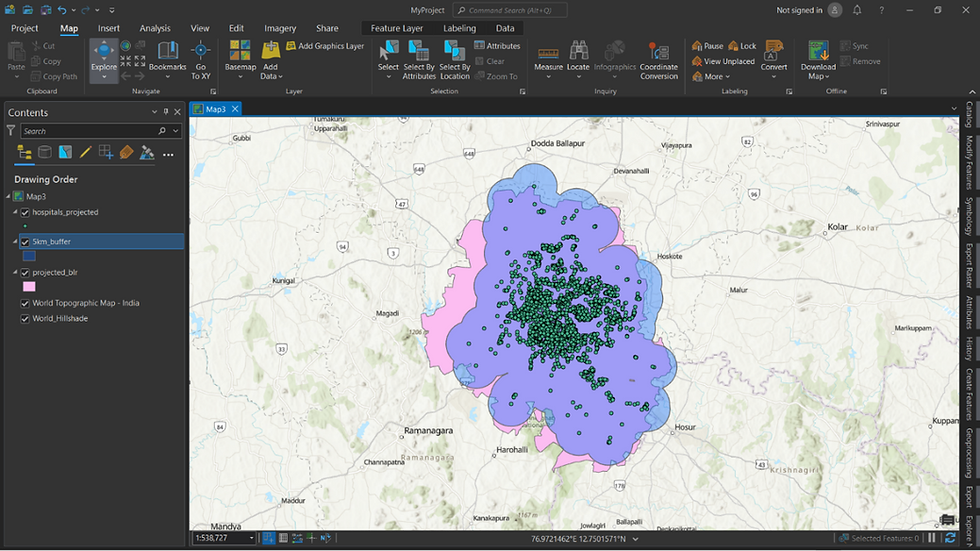The image size is (980, 551).
Task: Collapse 5km_buffer layer legend
Action: [x=15, y=242]
